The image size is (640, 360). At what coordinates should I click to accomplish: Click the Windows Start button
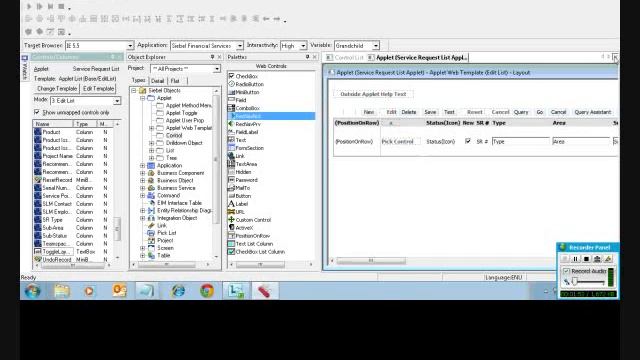33,291
